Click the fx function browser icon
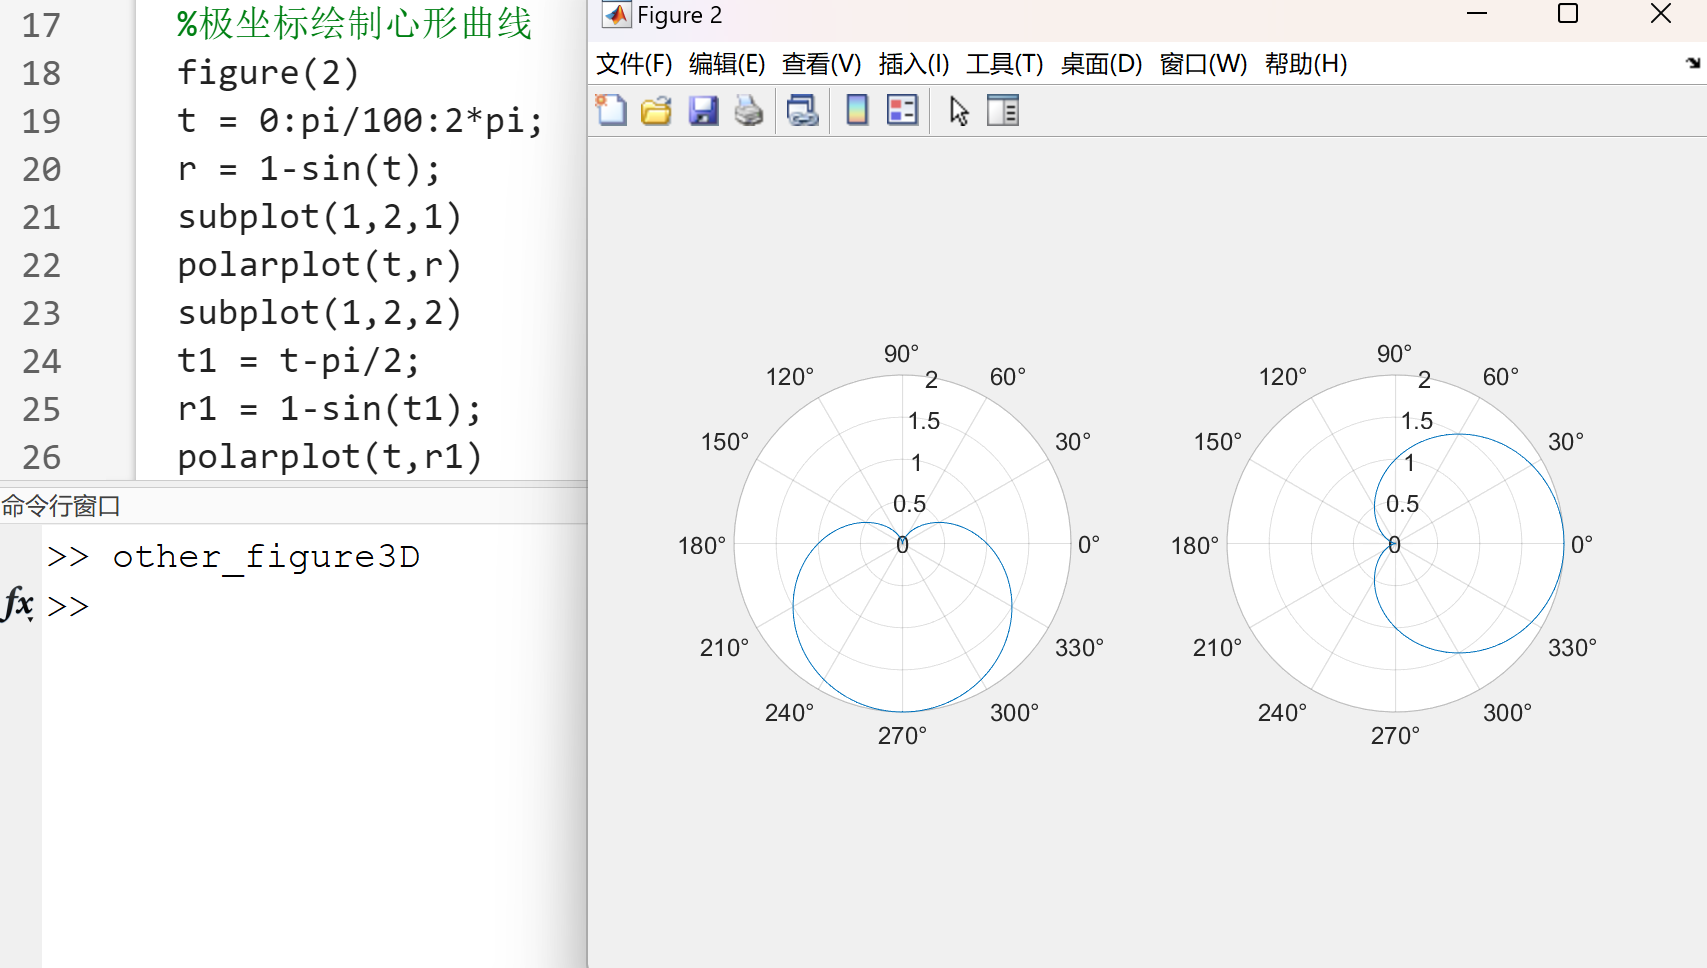 tap(19, 603)
